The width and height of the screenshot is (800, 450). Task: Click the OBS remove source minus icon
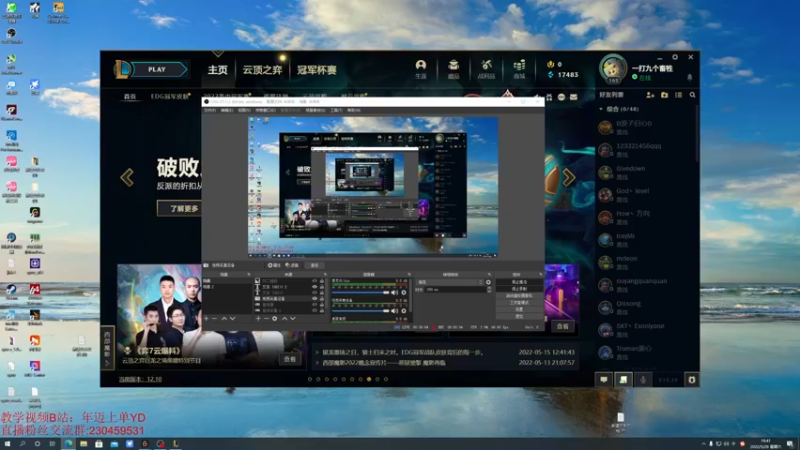click(266, 318)
